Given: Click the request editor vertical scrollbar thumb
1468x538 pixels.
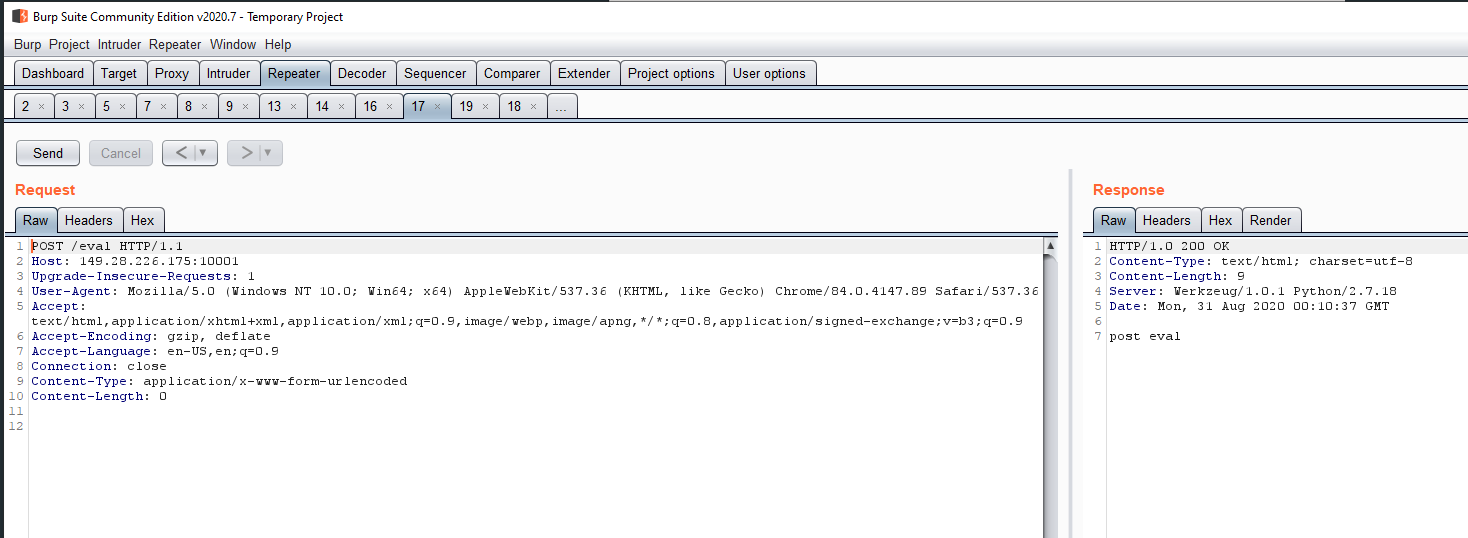Looking at the screenshot, I should point(1050,395).
